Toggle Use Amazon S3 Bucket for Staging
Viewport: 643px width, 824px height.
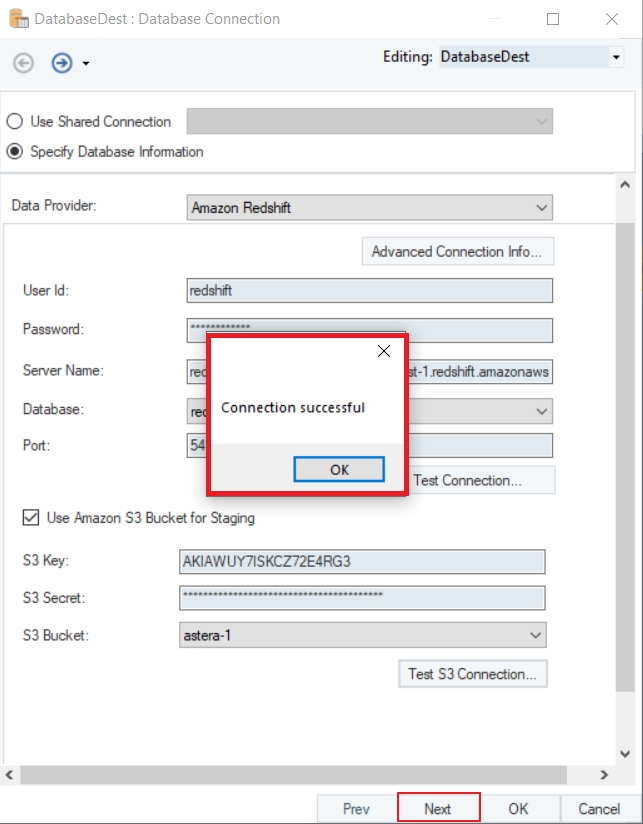[x=31, y=518]
